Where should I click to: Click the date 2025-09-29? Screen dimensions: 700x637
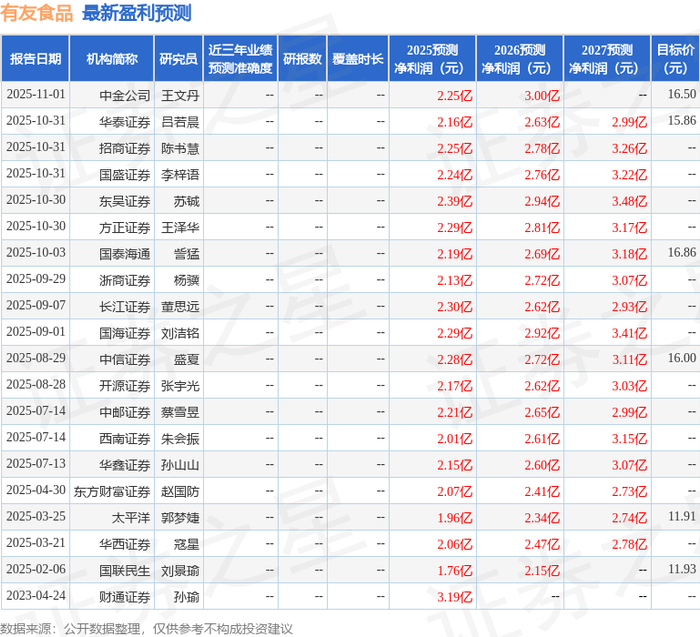point(36,279)
